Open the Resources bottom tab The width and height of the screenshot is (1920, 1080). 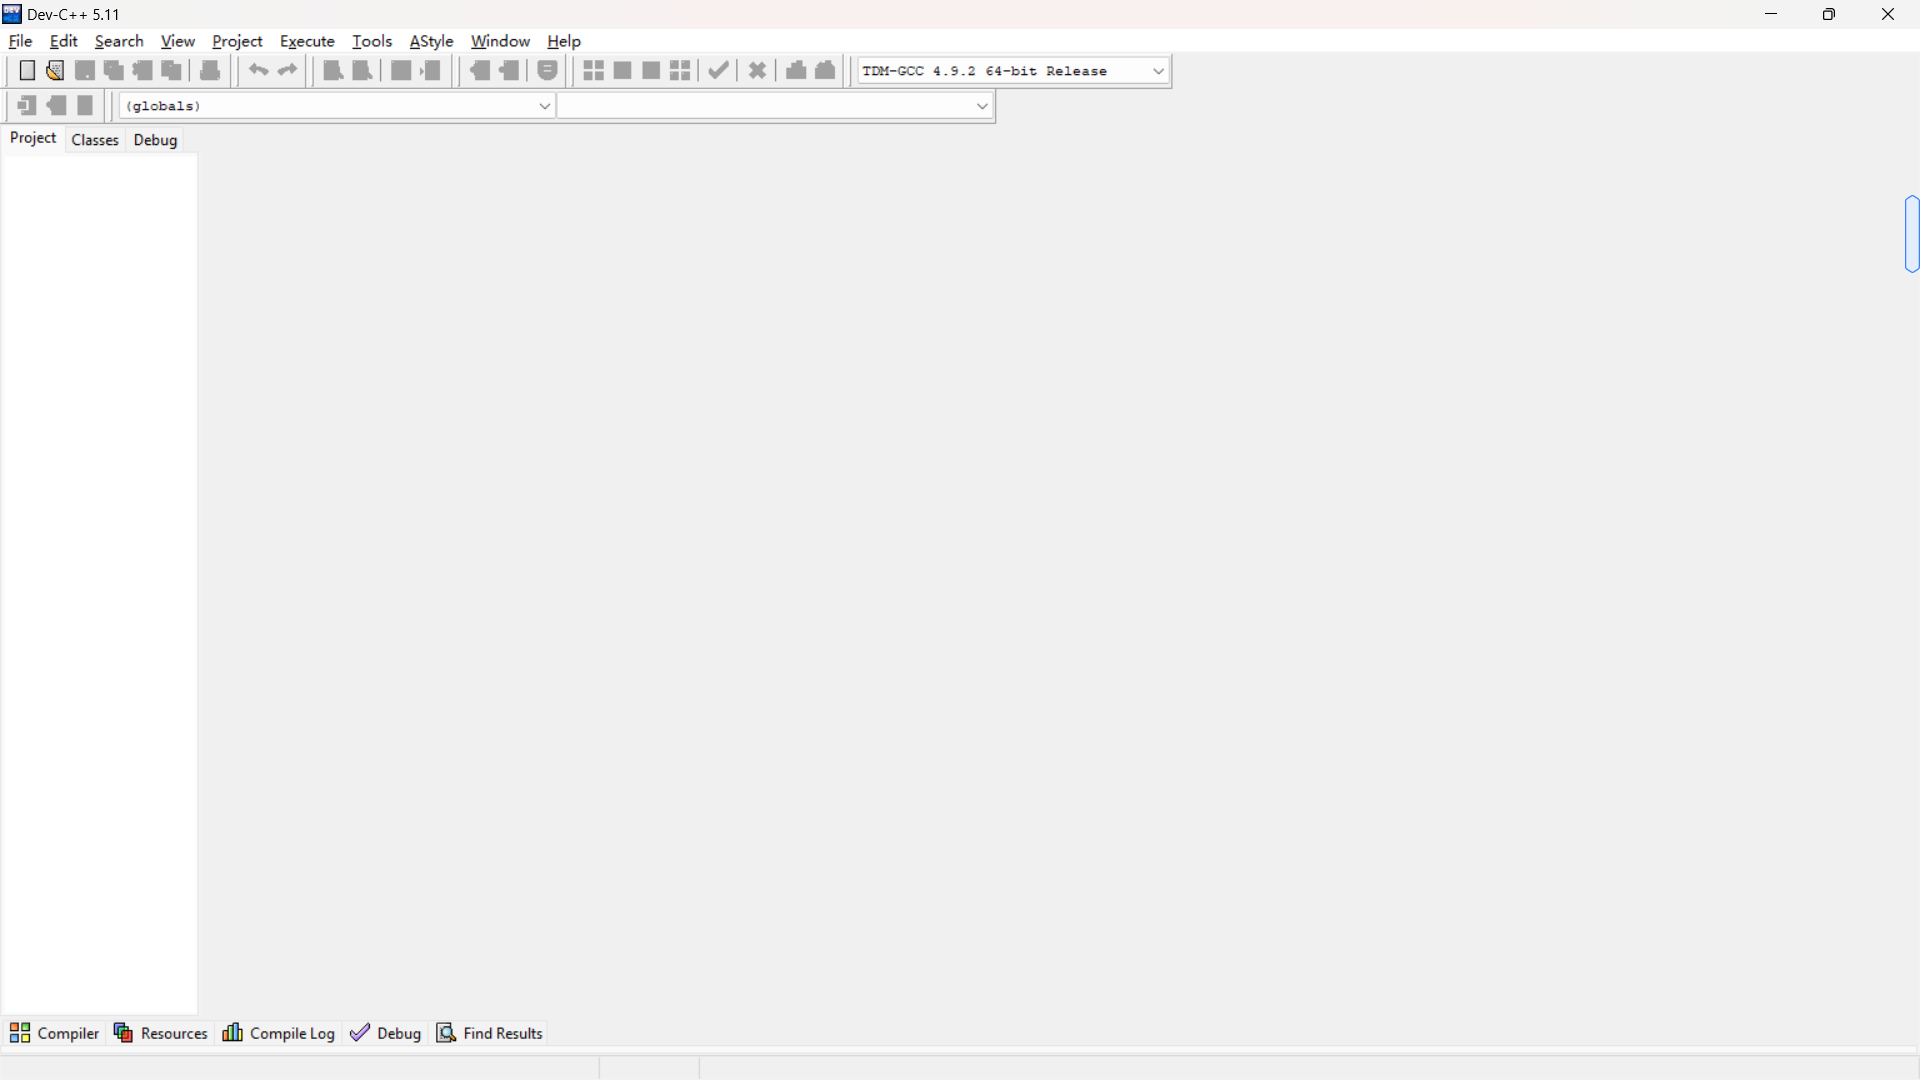pyautogui.click(x=161, y=1033)
